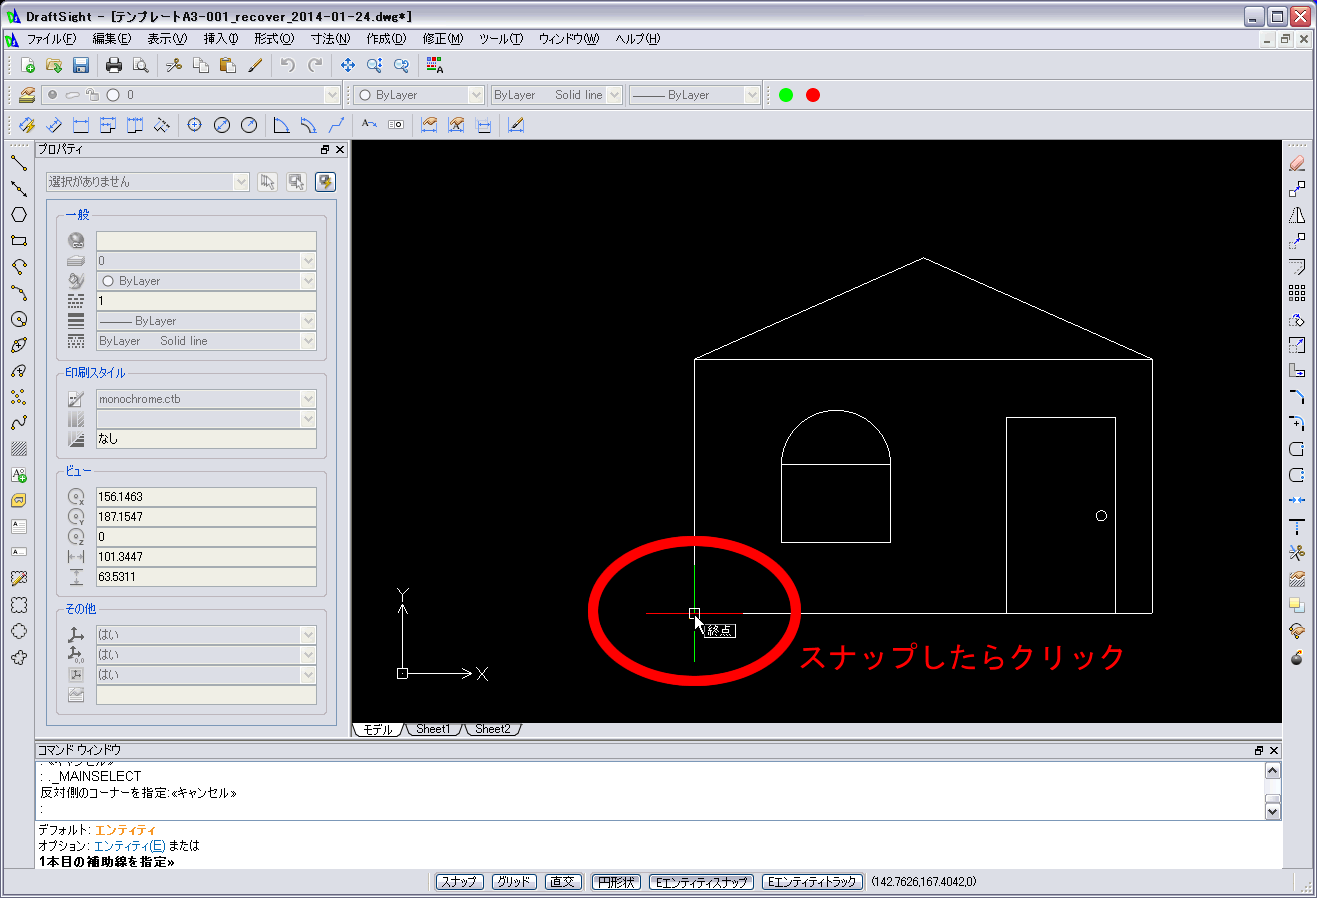The height and width of the screenshot is (898, 1317).
Task: Click the Save floppy disk icon
Action: tap(81, 65)
